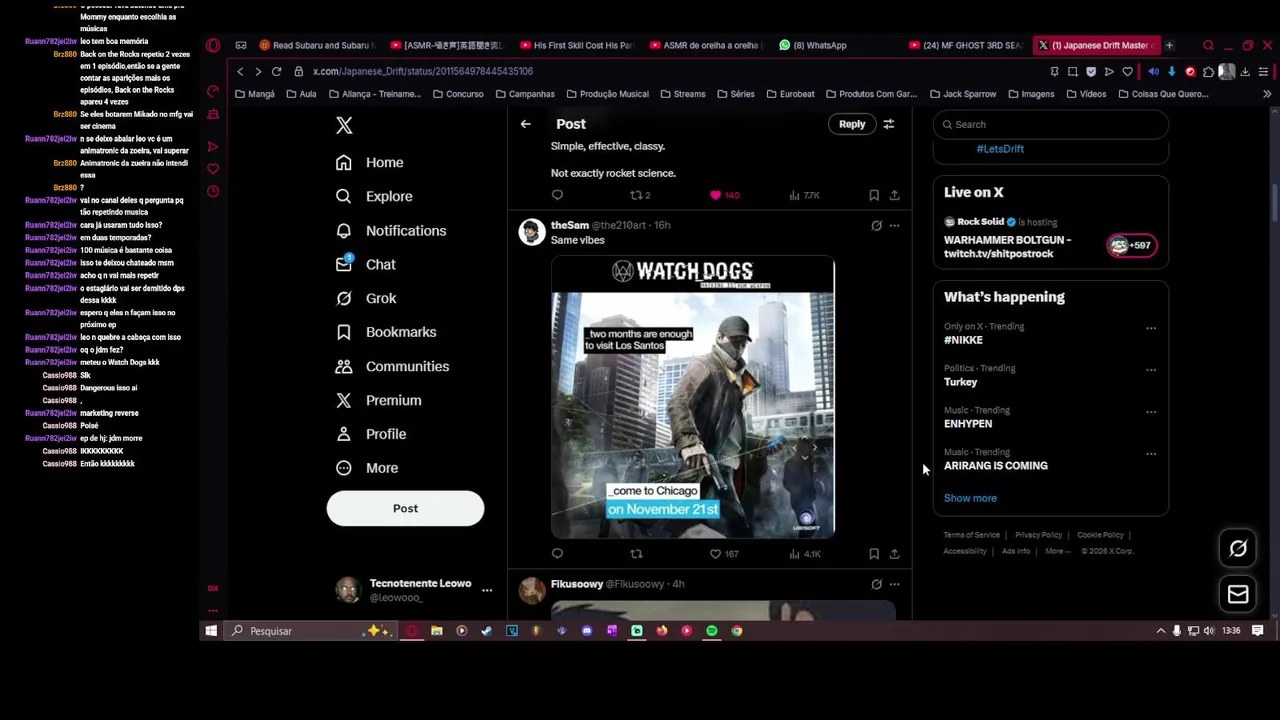Open reply sorting options icon
1280x720 pixels.
889,124
